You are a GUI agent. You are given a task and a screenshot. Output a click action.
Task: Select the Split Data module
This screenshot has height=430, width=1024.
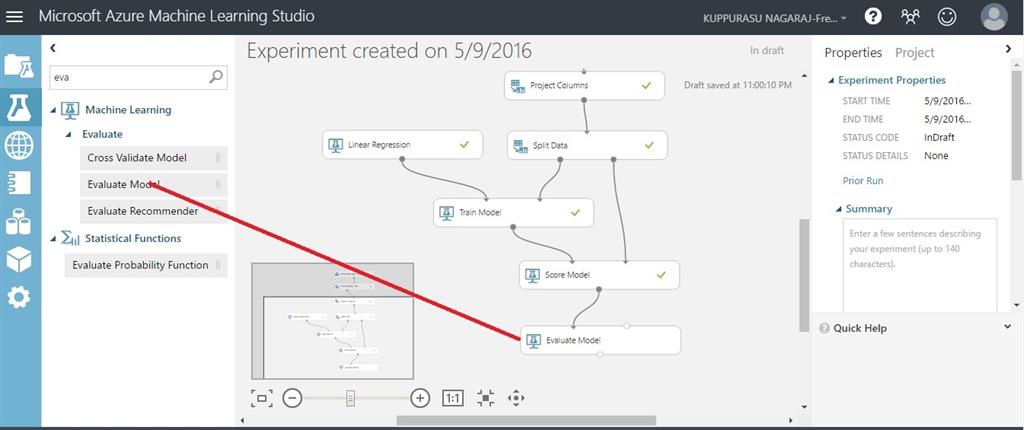[x=587, y=145]
